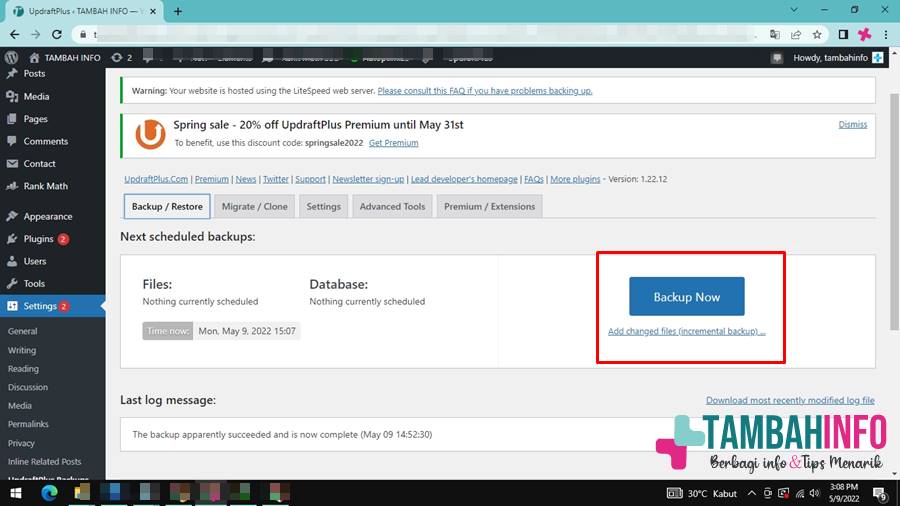
Task: Open General settings submenu
Action: coord(22,331)
